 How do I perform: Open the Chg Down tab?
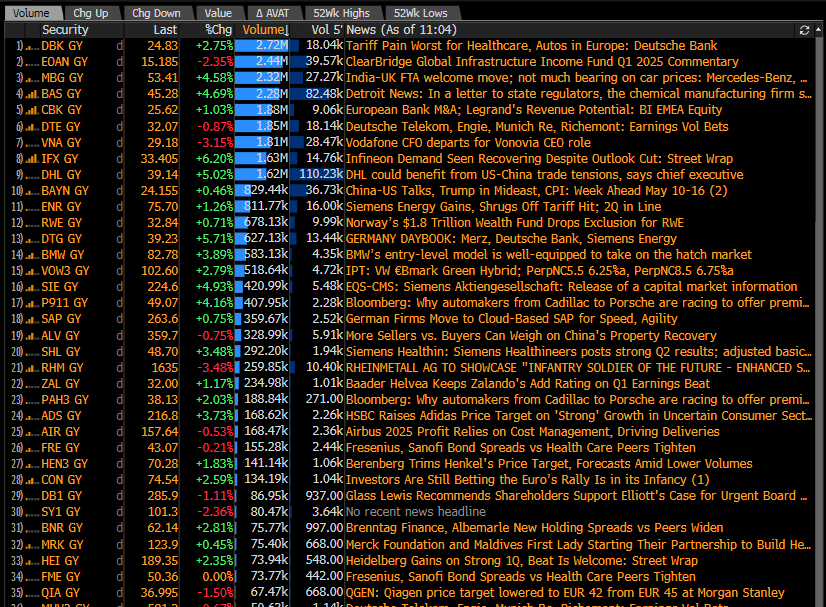(x=156, y=13)
